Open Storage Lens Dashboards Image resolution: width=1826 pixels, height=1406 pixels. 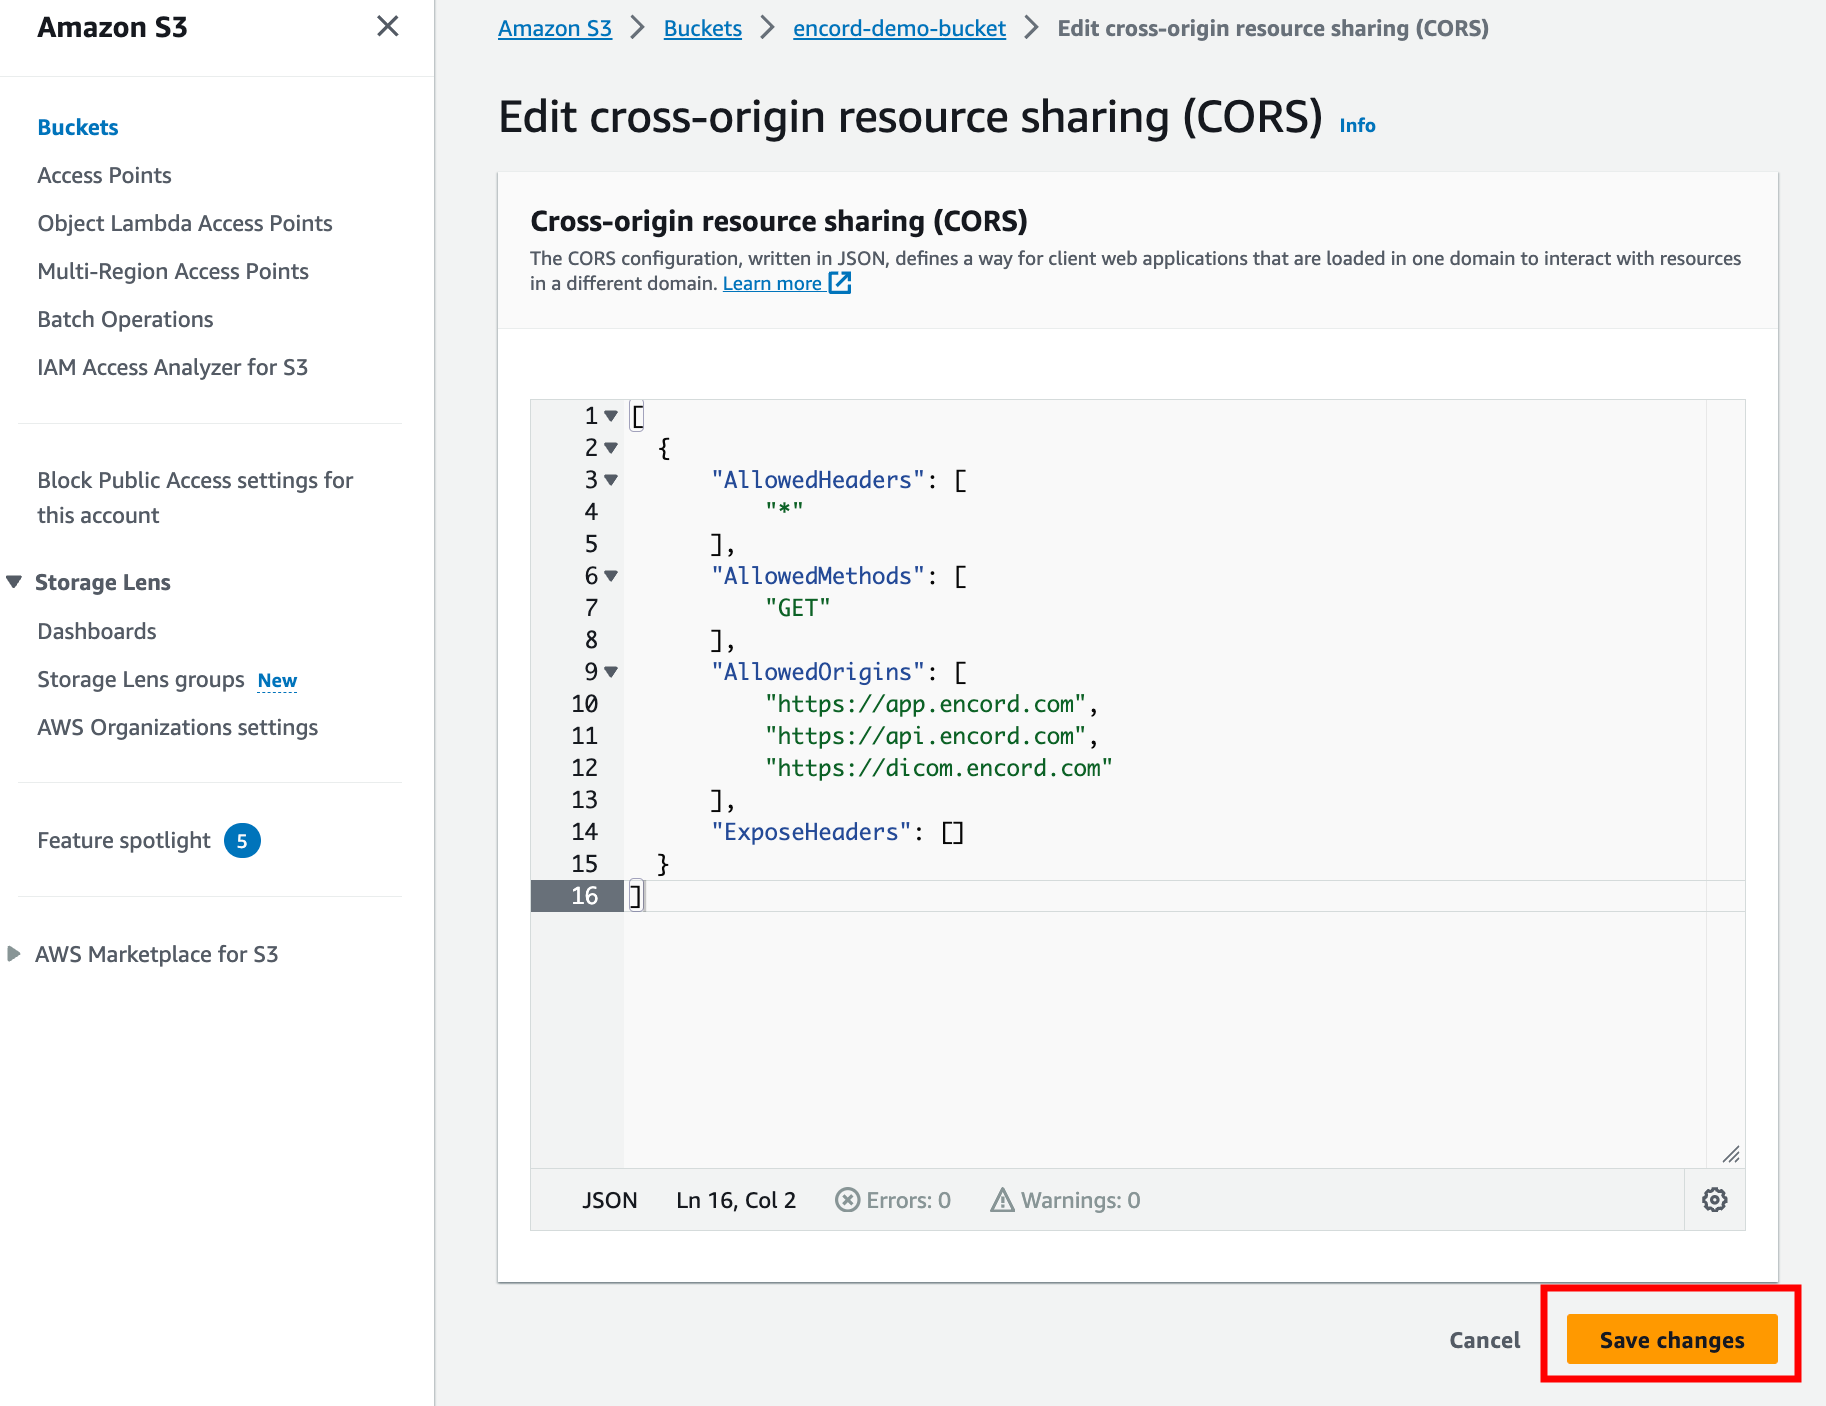[97, 631]
